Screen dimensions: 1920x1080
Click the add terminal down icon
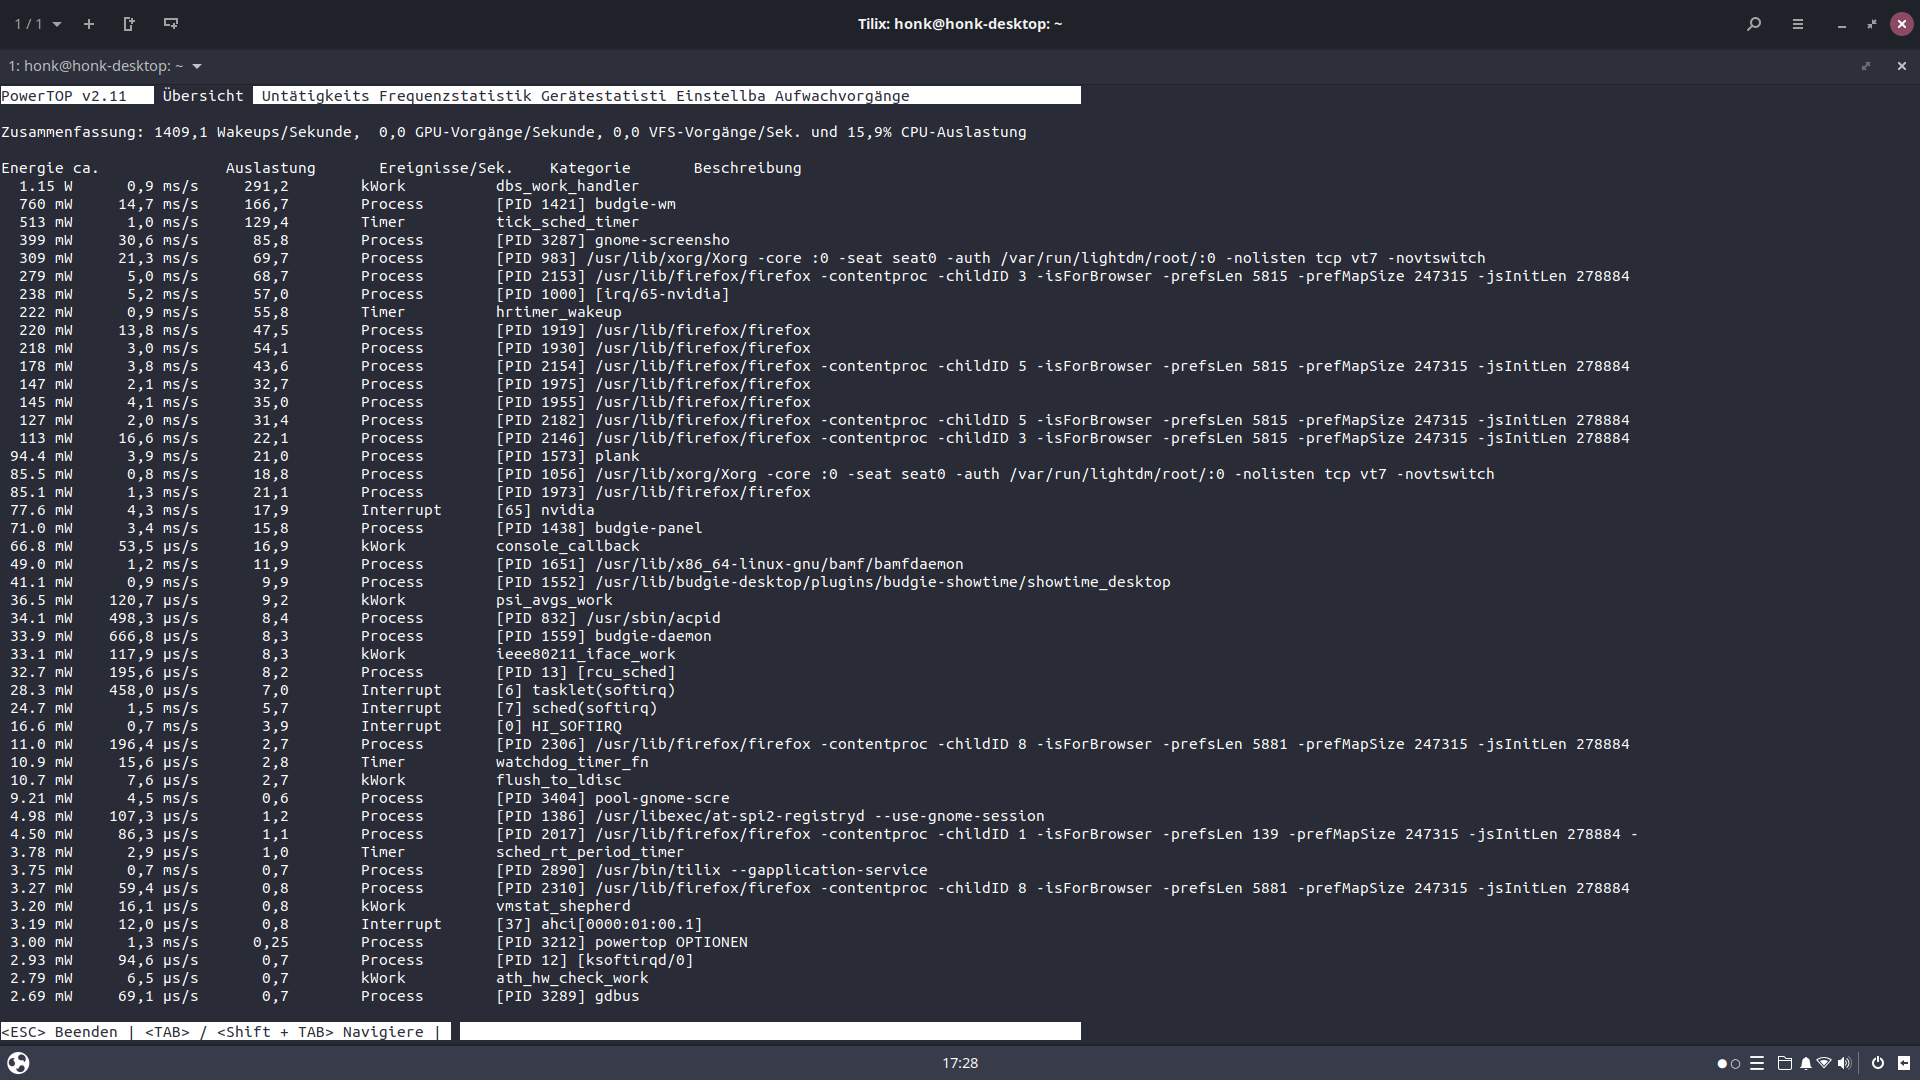pos(171,24)
